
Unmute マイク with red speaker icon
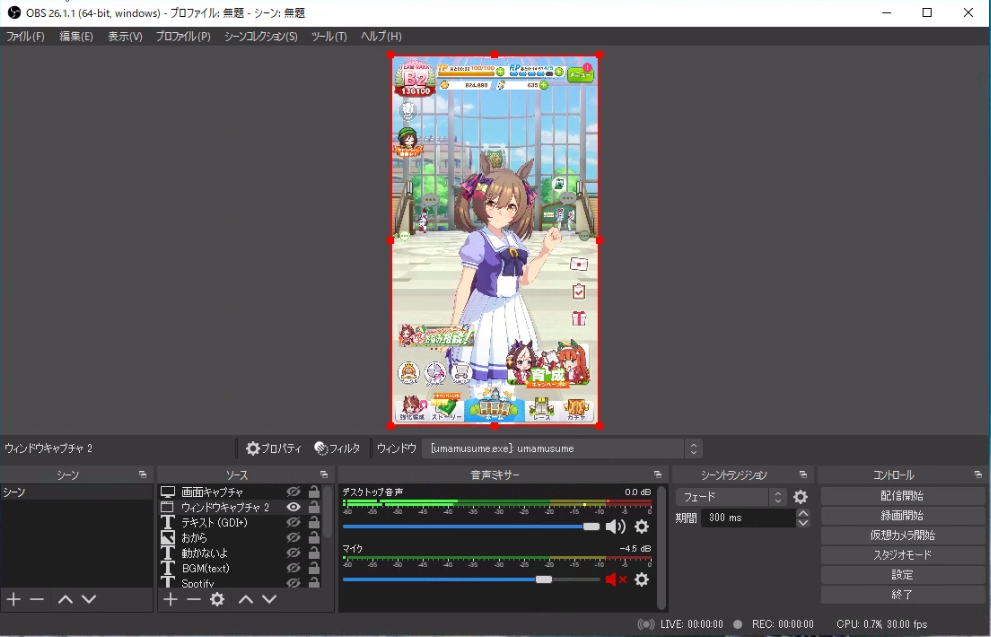(x=616, y=579)
